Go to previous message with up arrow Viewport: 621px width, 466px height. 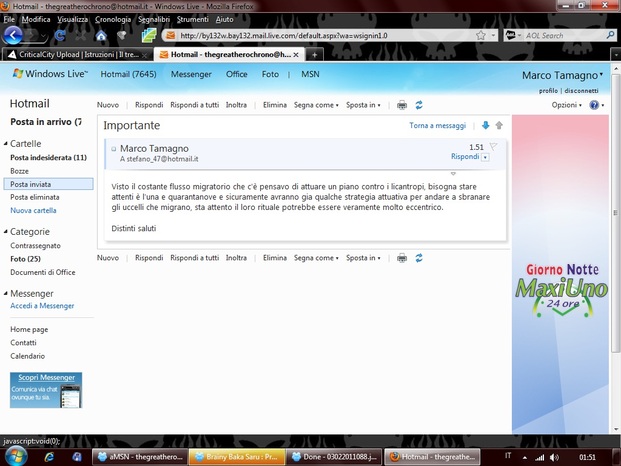[499, 126]
